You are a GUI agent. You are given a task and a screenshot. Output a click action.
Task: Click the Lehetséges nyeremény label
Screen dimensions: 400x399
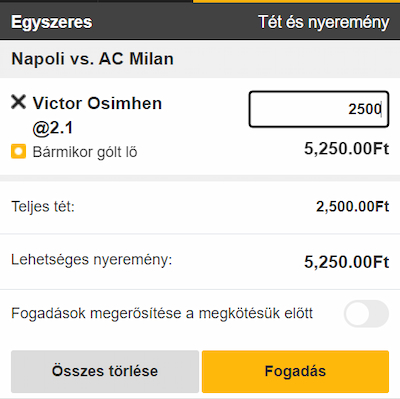click(x=92, y=260)
